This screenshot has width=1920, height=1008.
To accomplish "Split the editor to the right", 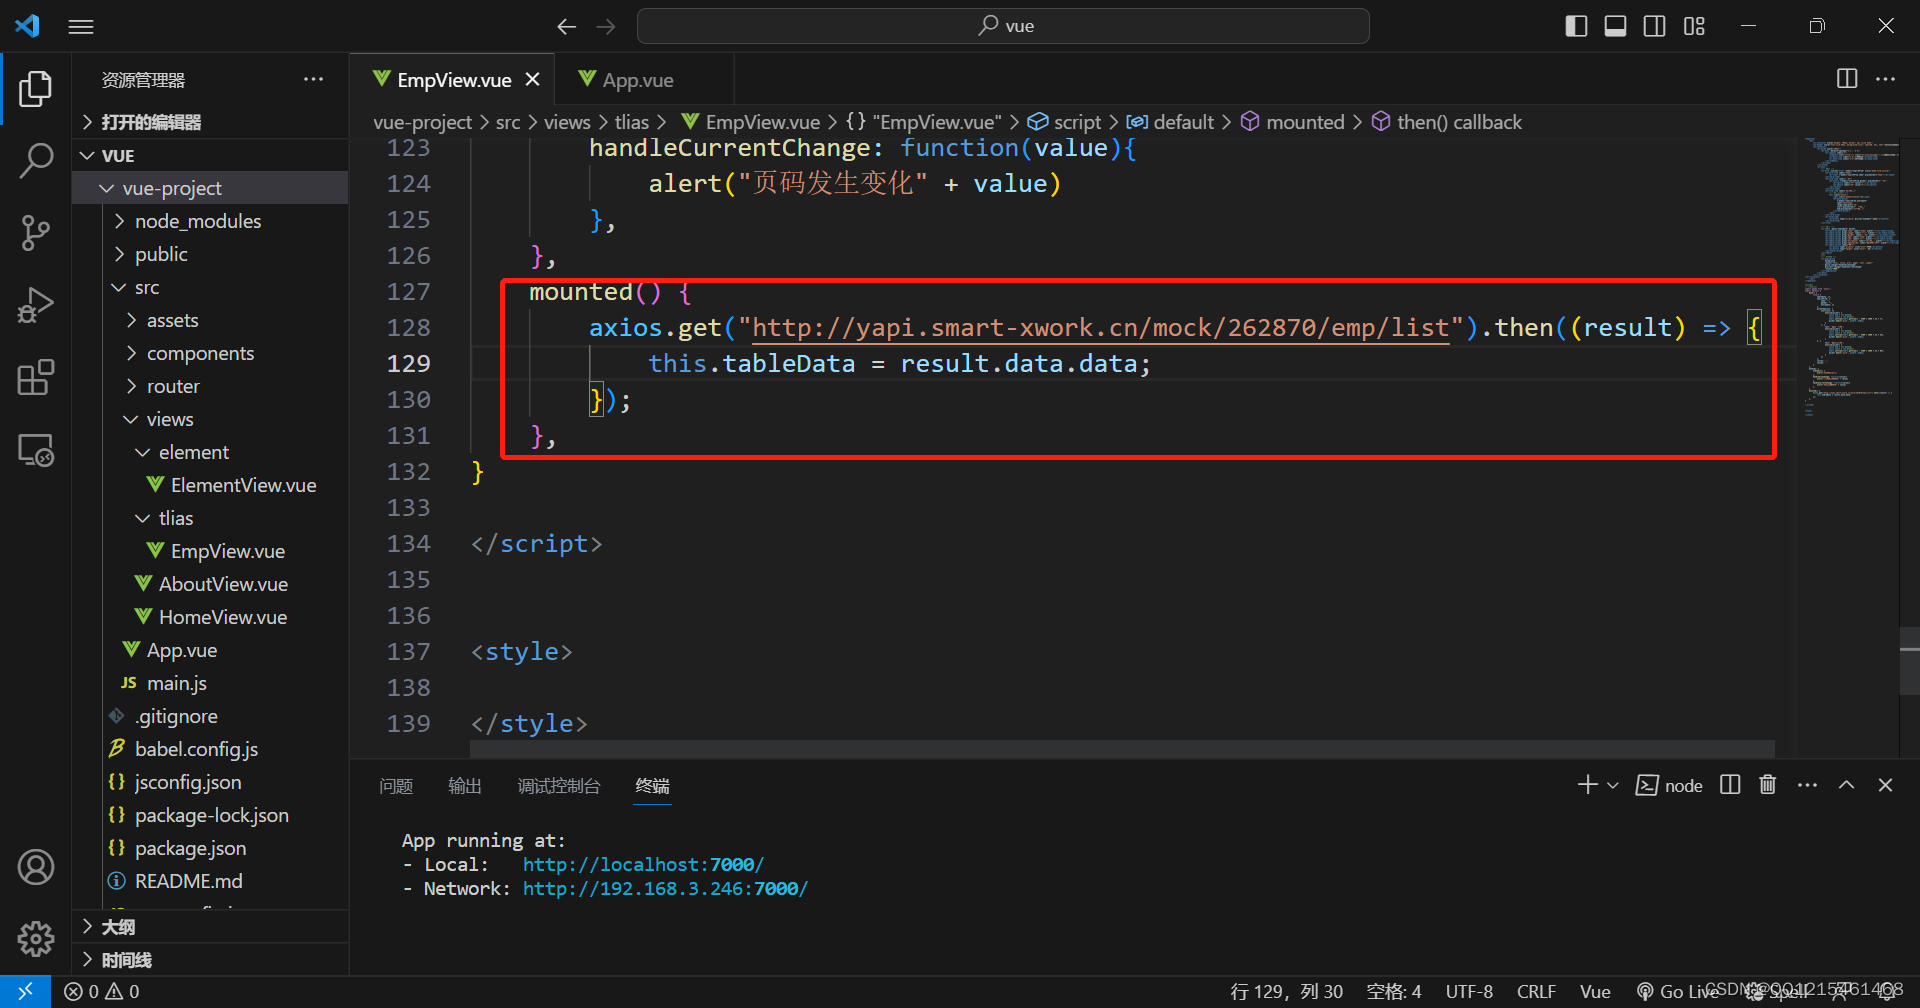I will pos(1847,79).
